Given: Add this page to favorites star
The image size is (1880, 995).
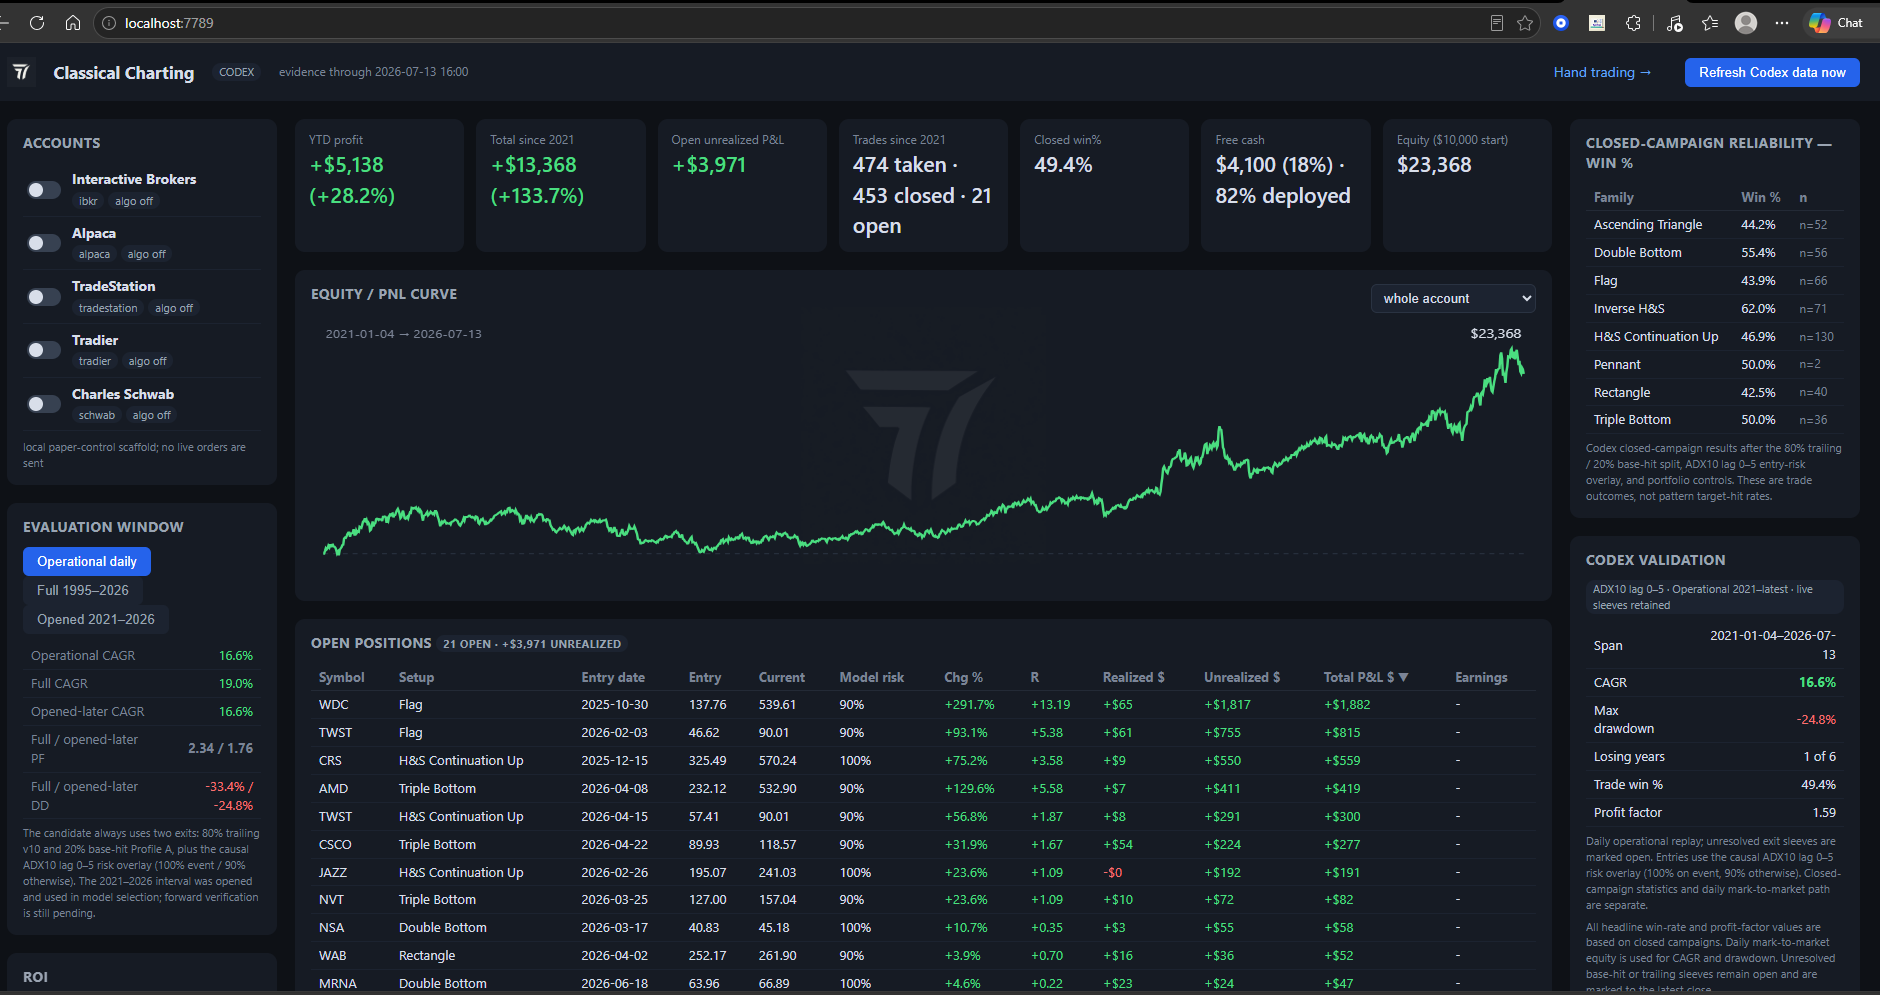Looking at the screenshot, I should pos(1525,23).
